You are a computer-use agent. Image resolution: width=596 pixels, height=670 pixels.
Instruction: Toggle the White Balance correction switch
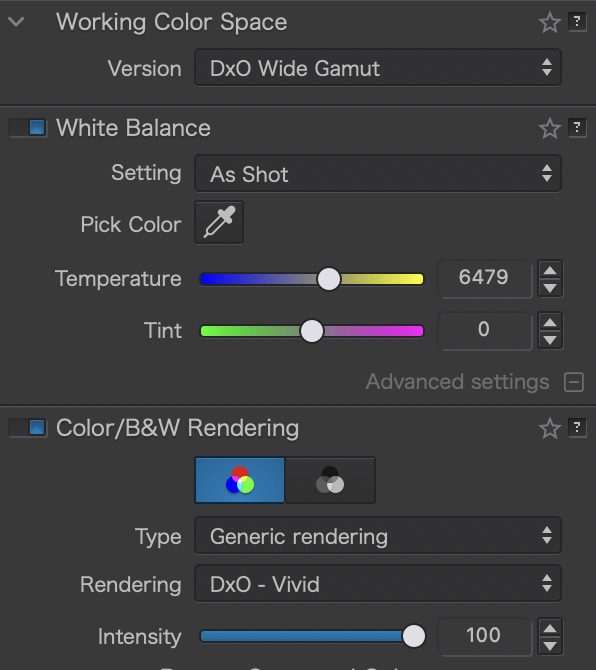coord(27,128)
